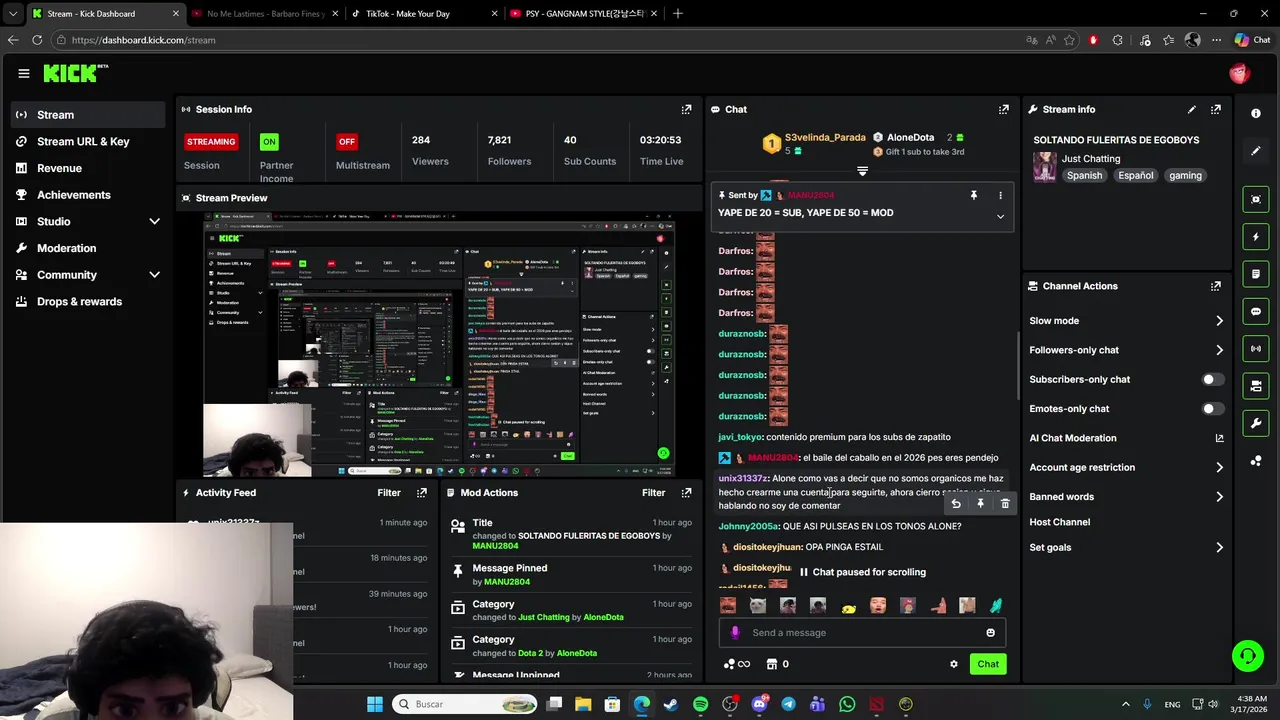This screenshot has height=720, width=1280.
Task: Click the green Chat send button
Action: tap(988, 664)
